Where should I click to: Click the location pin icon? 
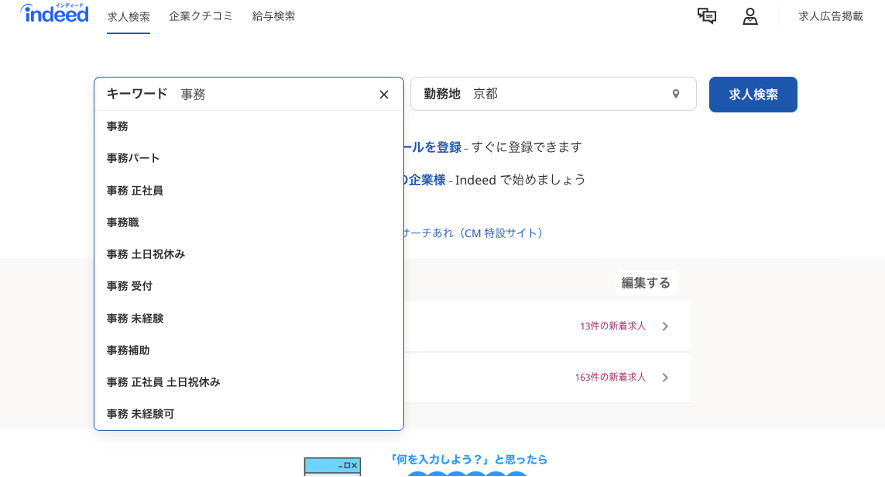coord(676,94)
